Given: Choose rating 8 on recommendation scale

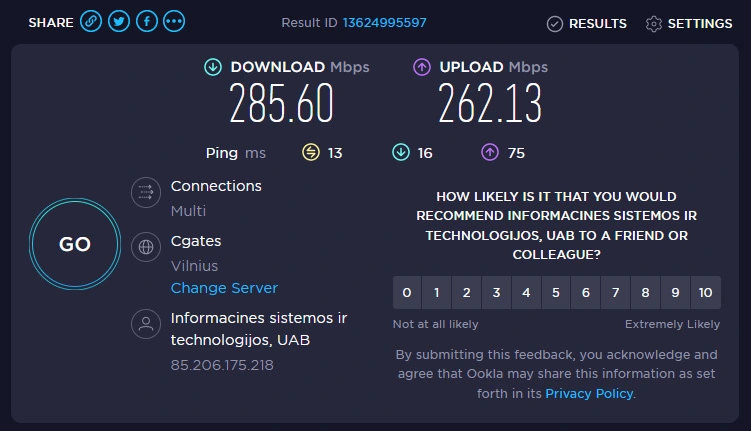Looking at the screenshot, I should click(x=646, y=293).
